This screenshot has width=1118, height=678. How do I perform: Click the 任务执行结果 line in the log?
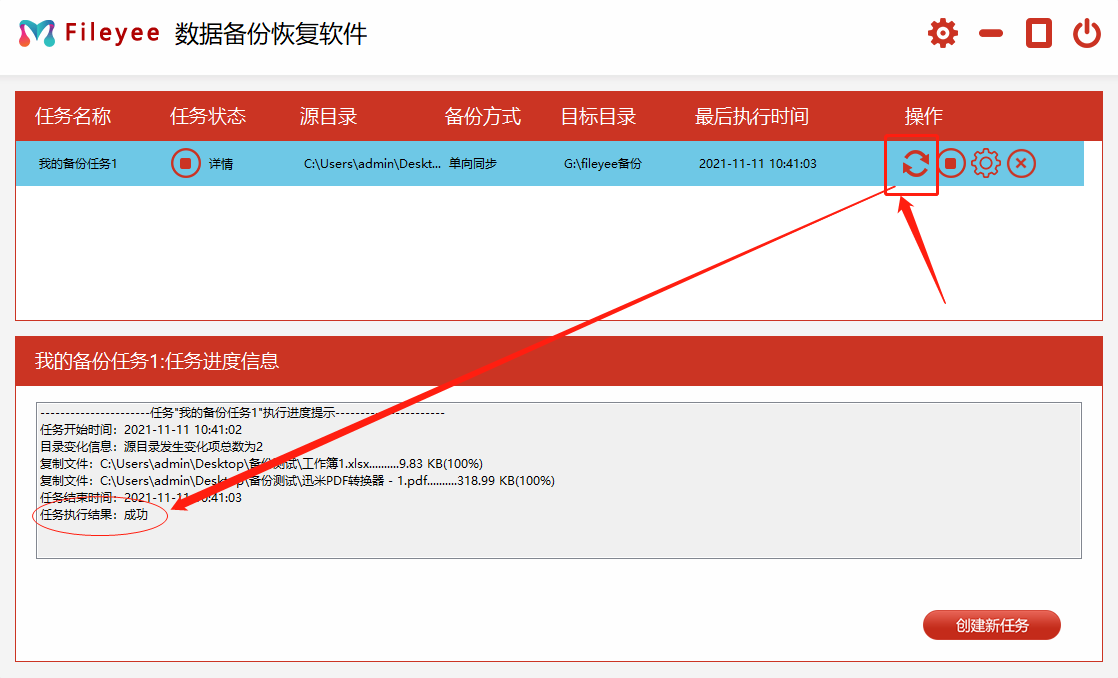[94, 515]
